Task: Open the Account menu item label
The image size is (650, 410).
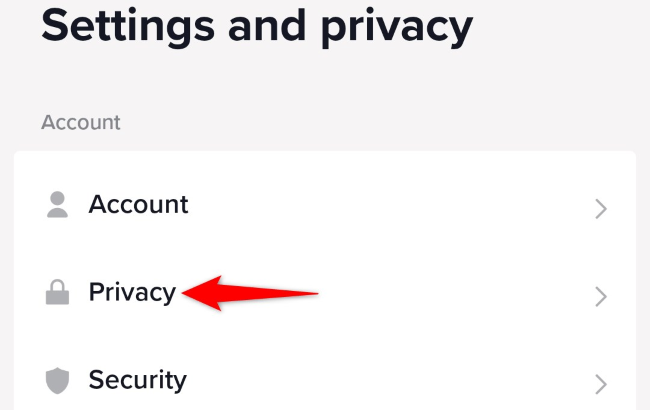Action: [x=138, y=205]
